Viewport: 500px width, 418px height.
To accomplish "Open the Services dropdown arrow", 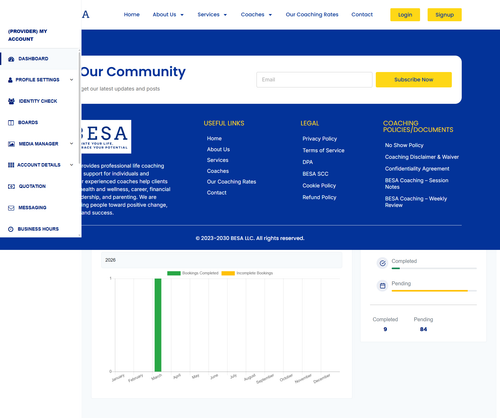I will click(225, 15).
